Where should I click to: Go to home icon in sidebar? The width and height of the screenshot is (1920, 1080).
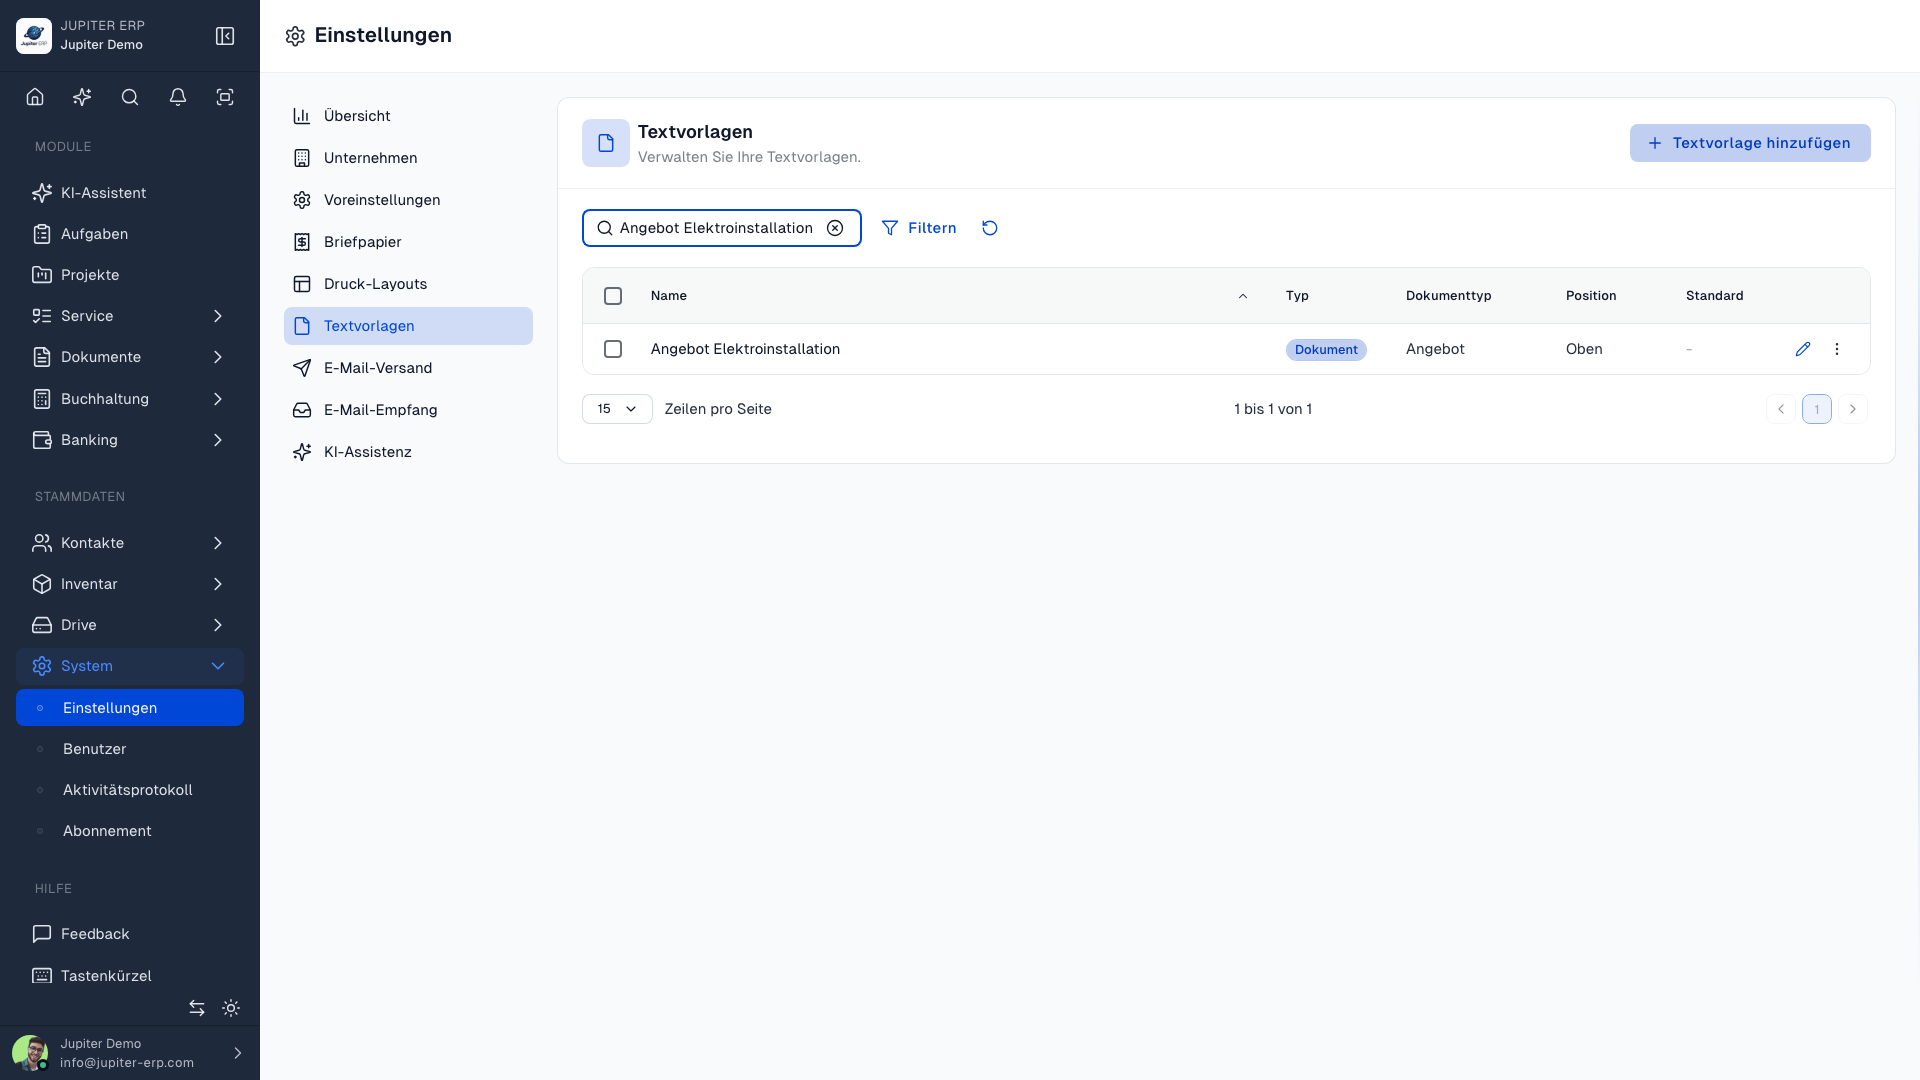(35, 97)
